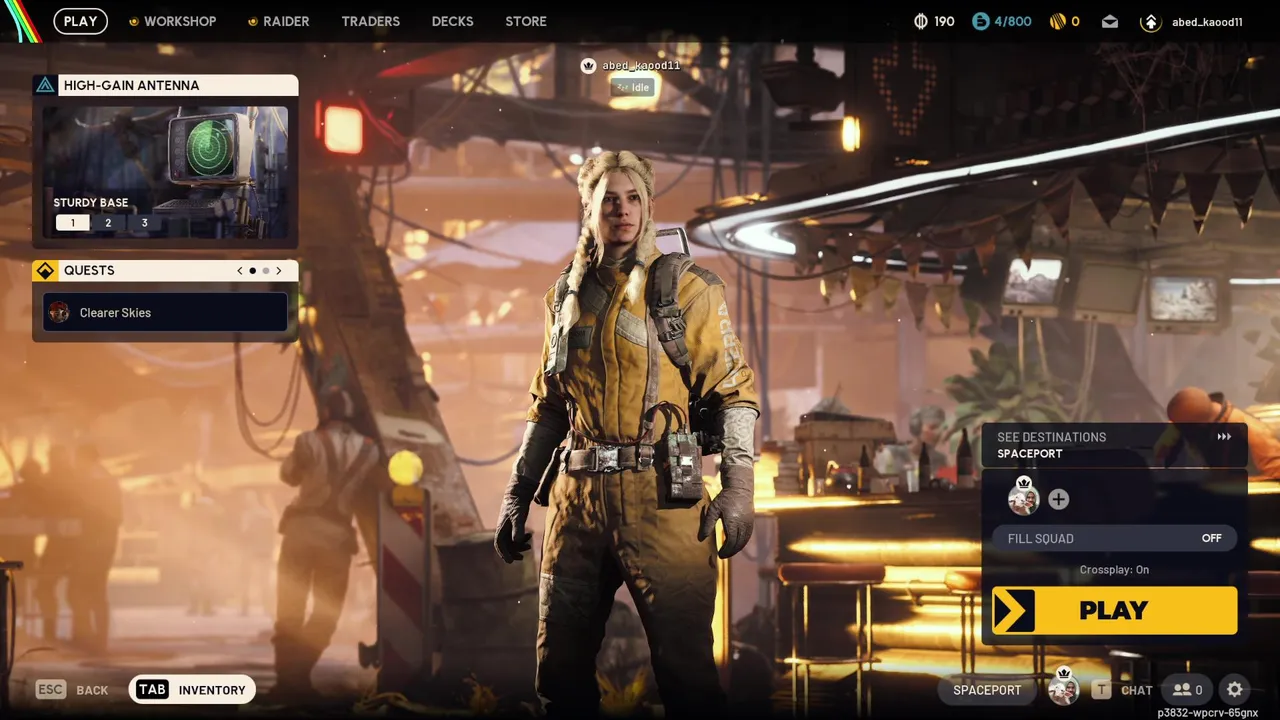
Task: Click the gold raider tokens icon
Action: [1058, 21]
